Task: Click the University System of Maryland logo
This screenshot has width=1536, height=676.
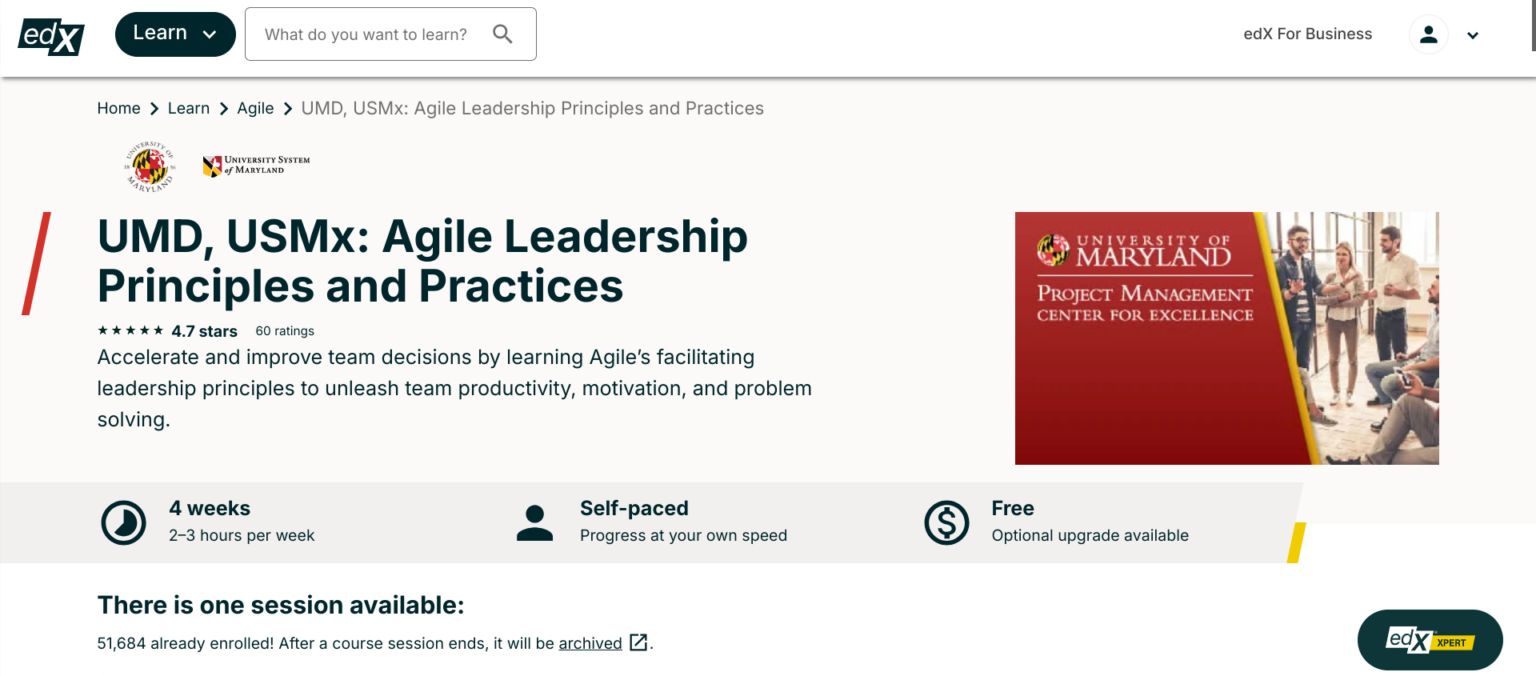Action: pyautogui.click(x=256, y=164)
